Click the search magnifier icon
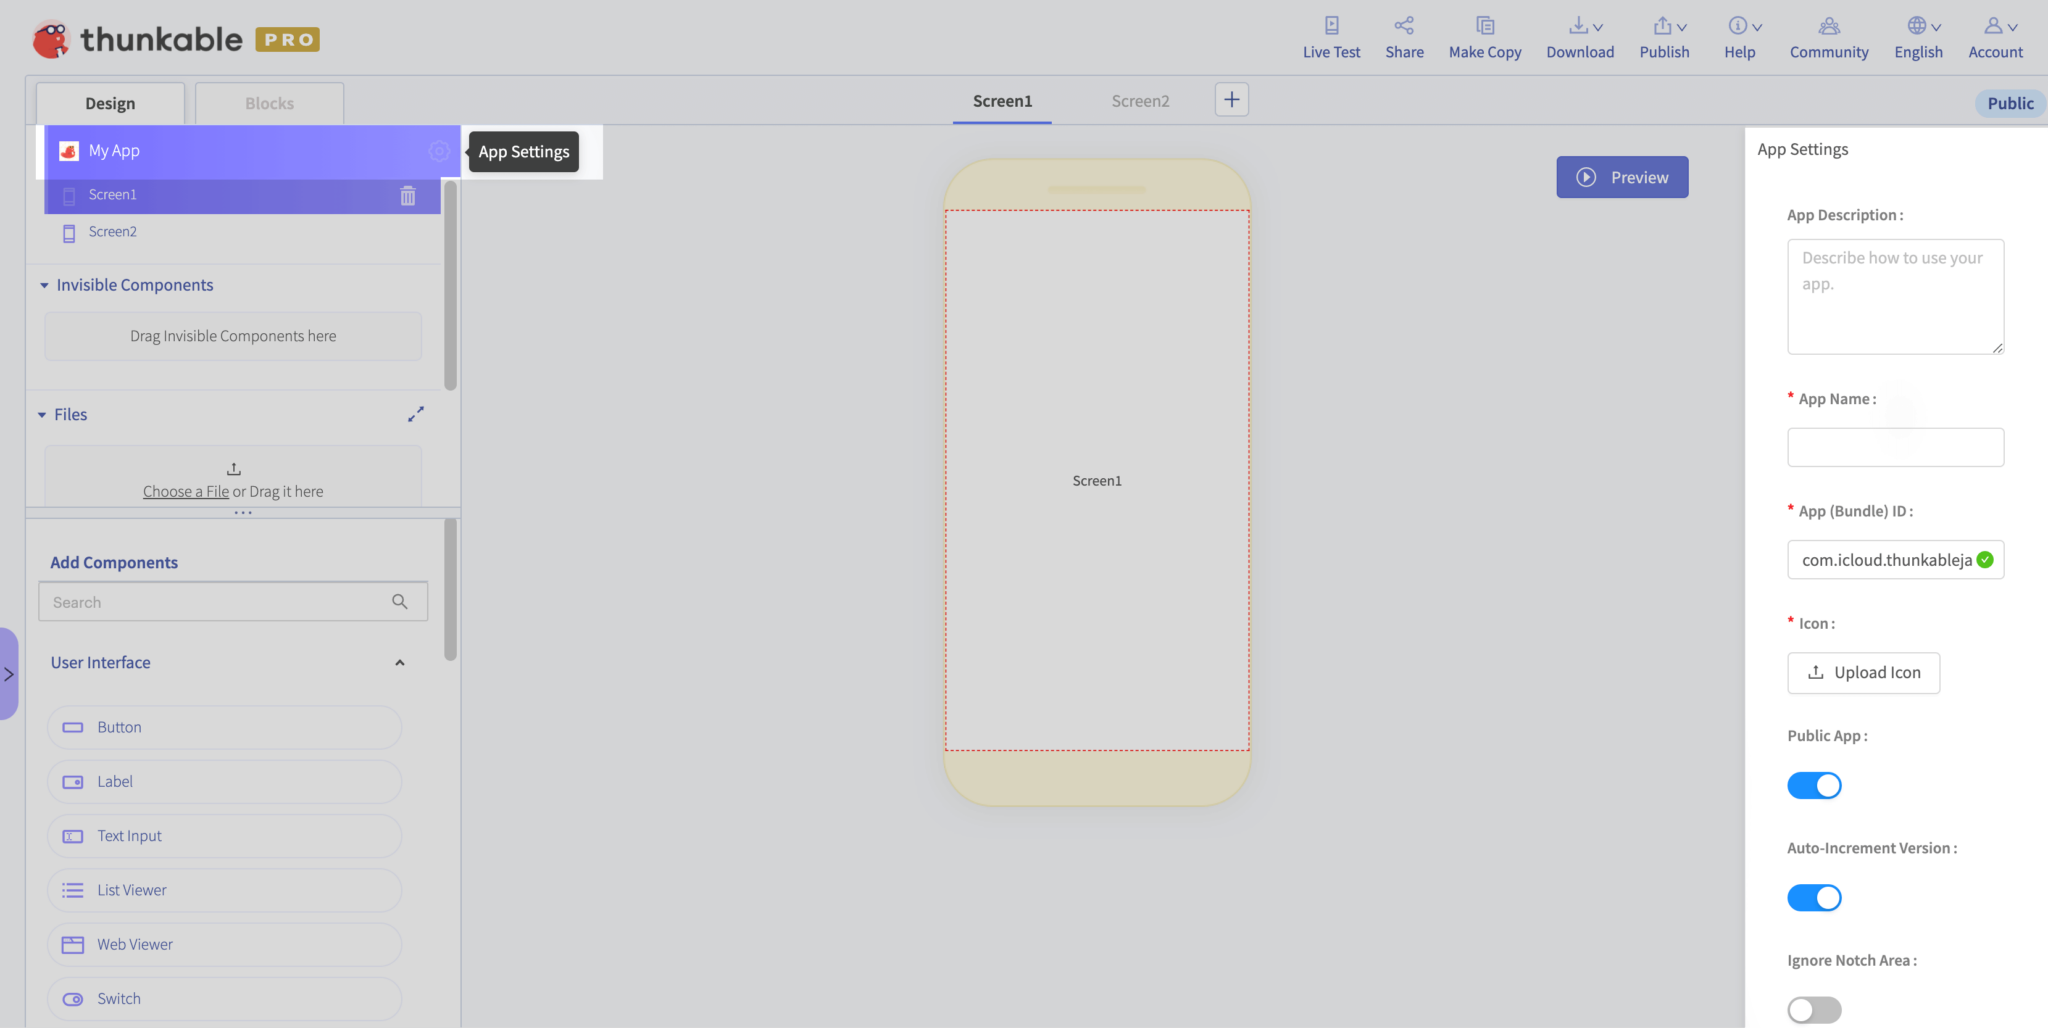Screen dimensions: 2048x1028 pos(400,602)
